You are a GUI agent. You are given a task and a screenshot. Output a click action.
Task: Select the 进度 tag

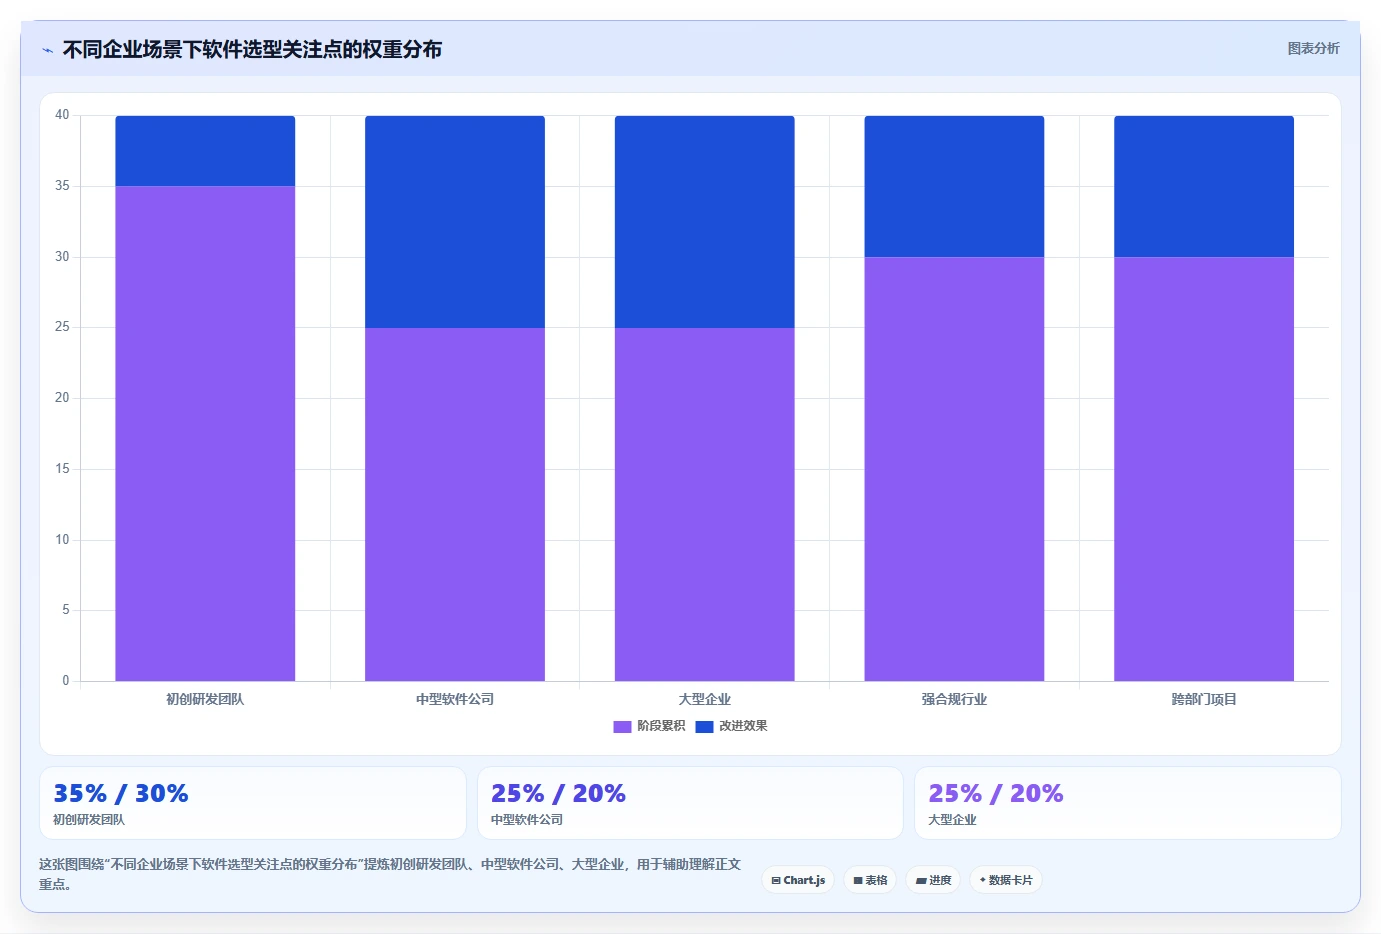pos(933,880)
